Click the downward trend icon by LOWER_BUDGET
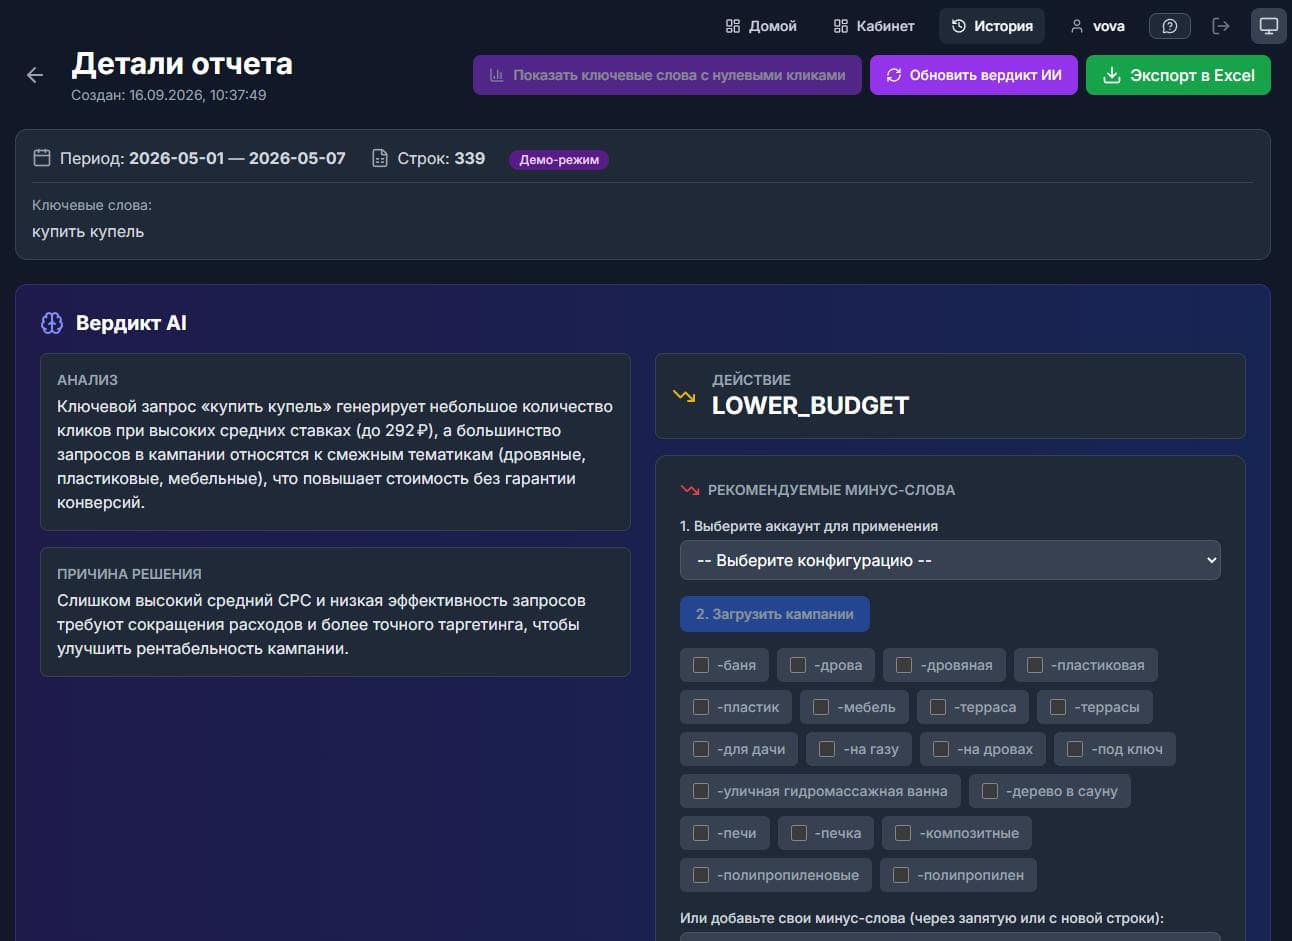1292x941 pixels. (684, 396)
